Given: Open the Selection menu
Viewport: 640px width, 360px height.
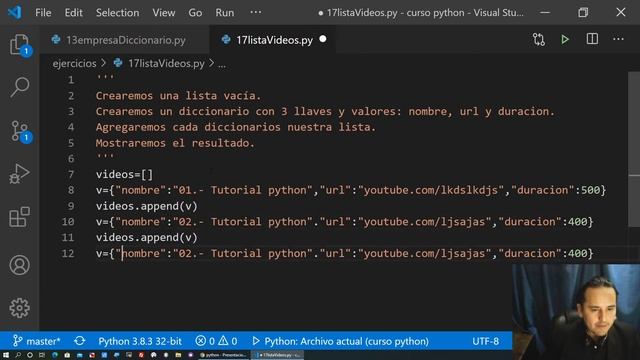Looking at the screenshot, I should 117,13.
